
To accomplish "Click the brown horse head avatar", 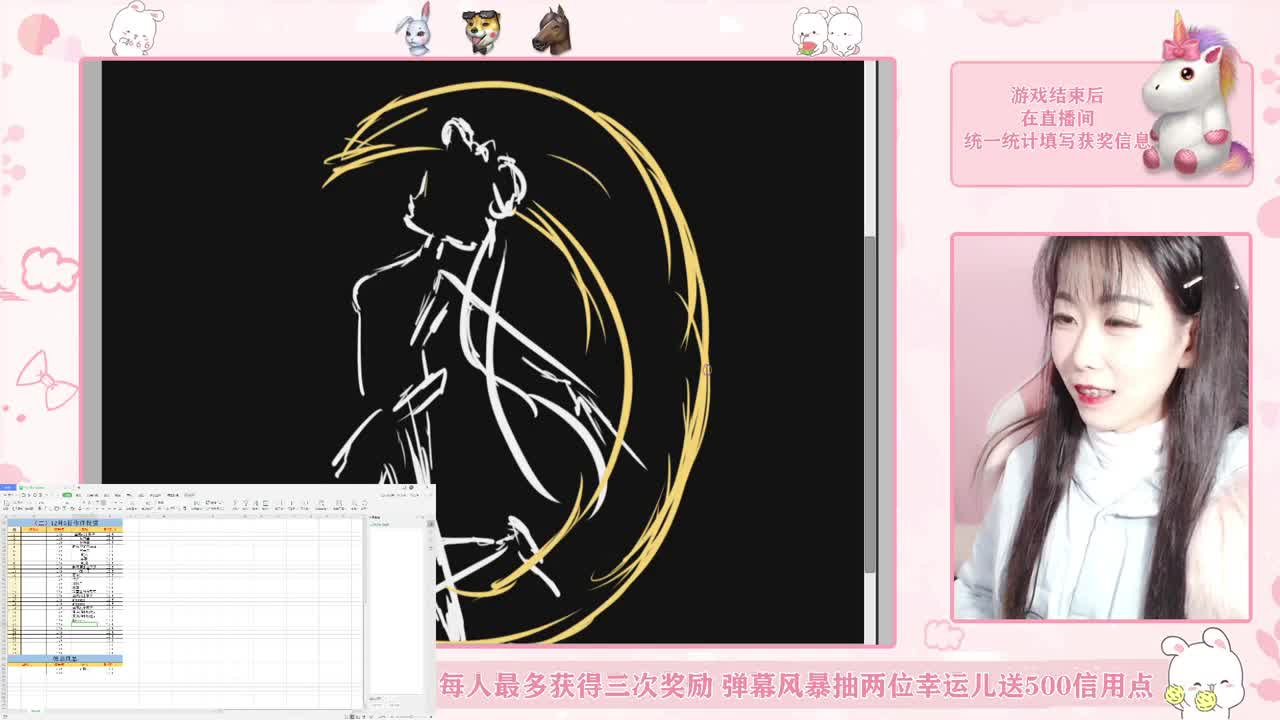I will click(551, 30).
